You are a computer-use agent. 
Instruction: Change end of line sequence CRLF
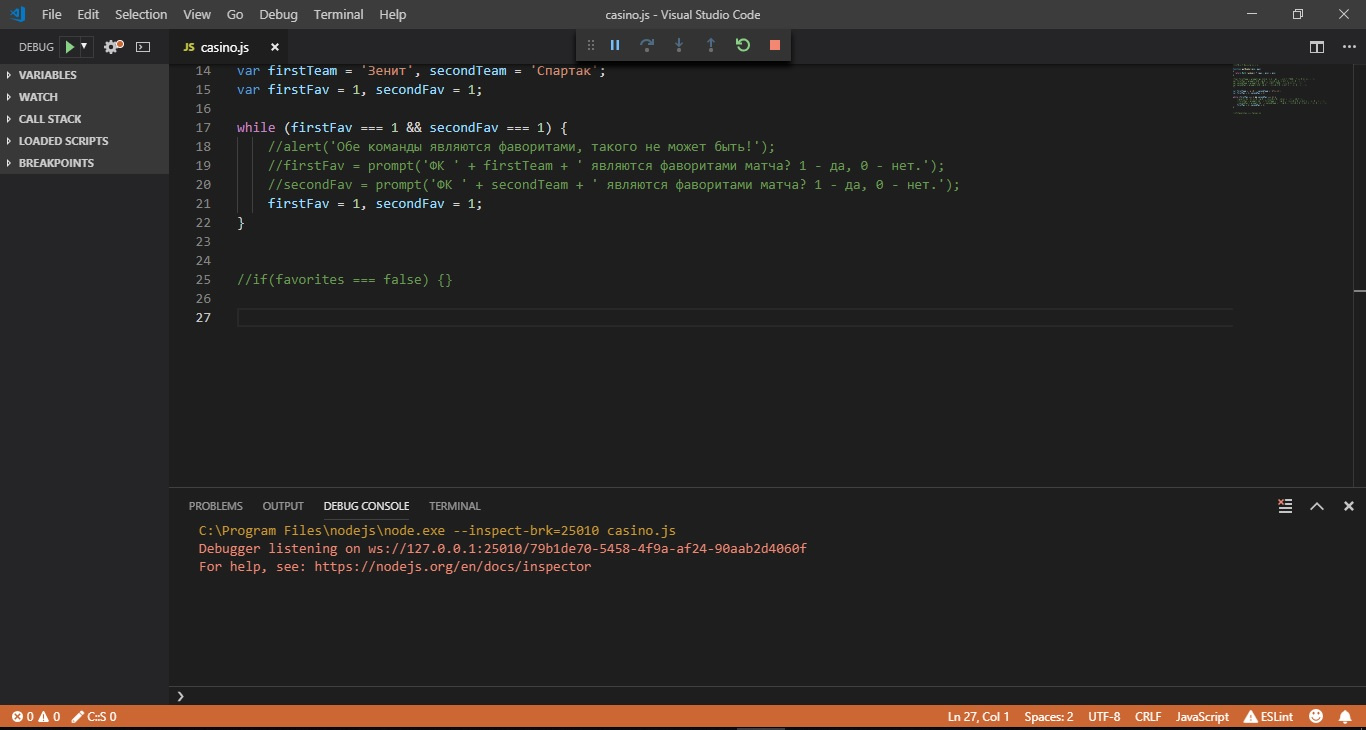(1148, 717)
